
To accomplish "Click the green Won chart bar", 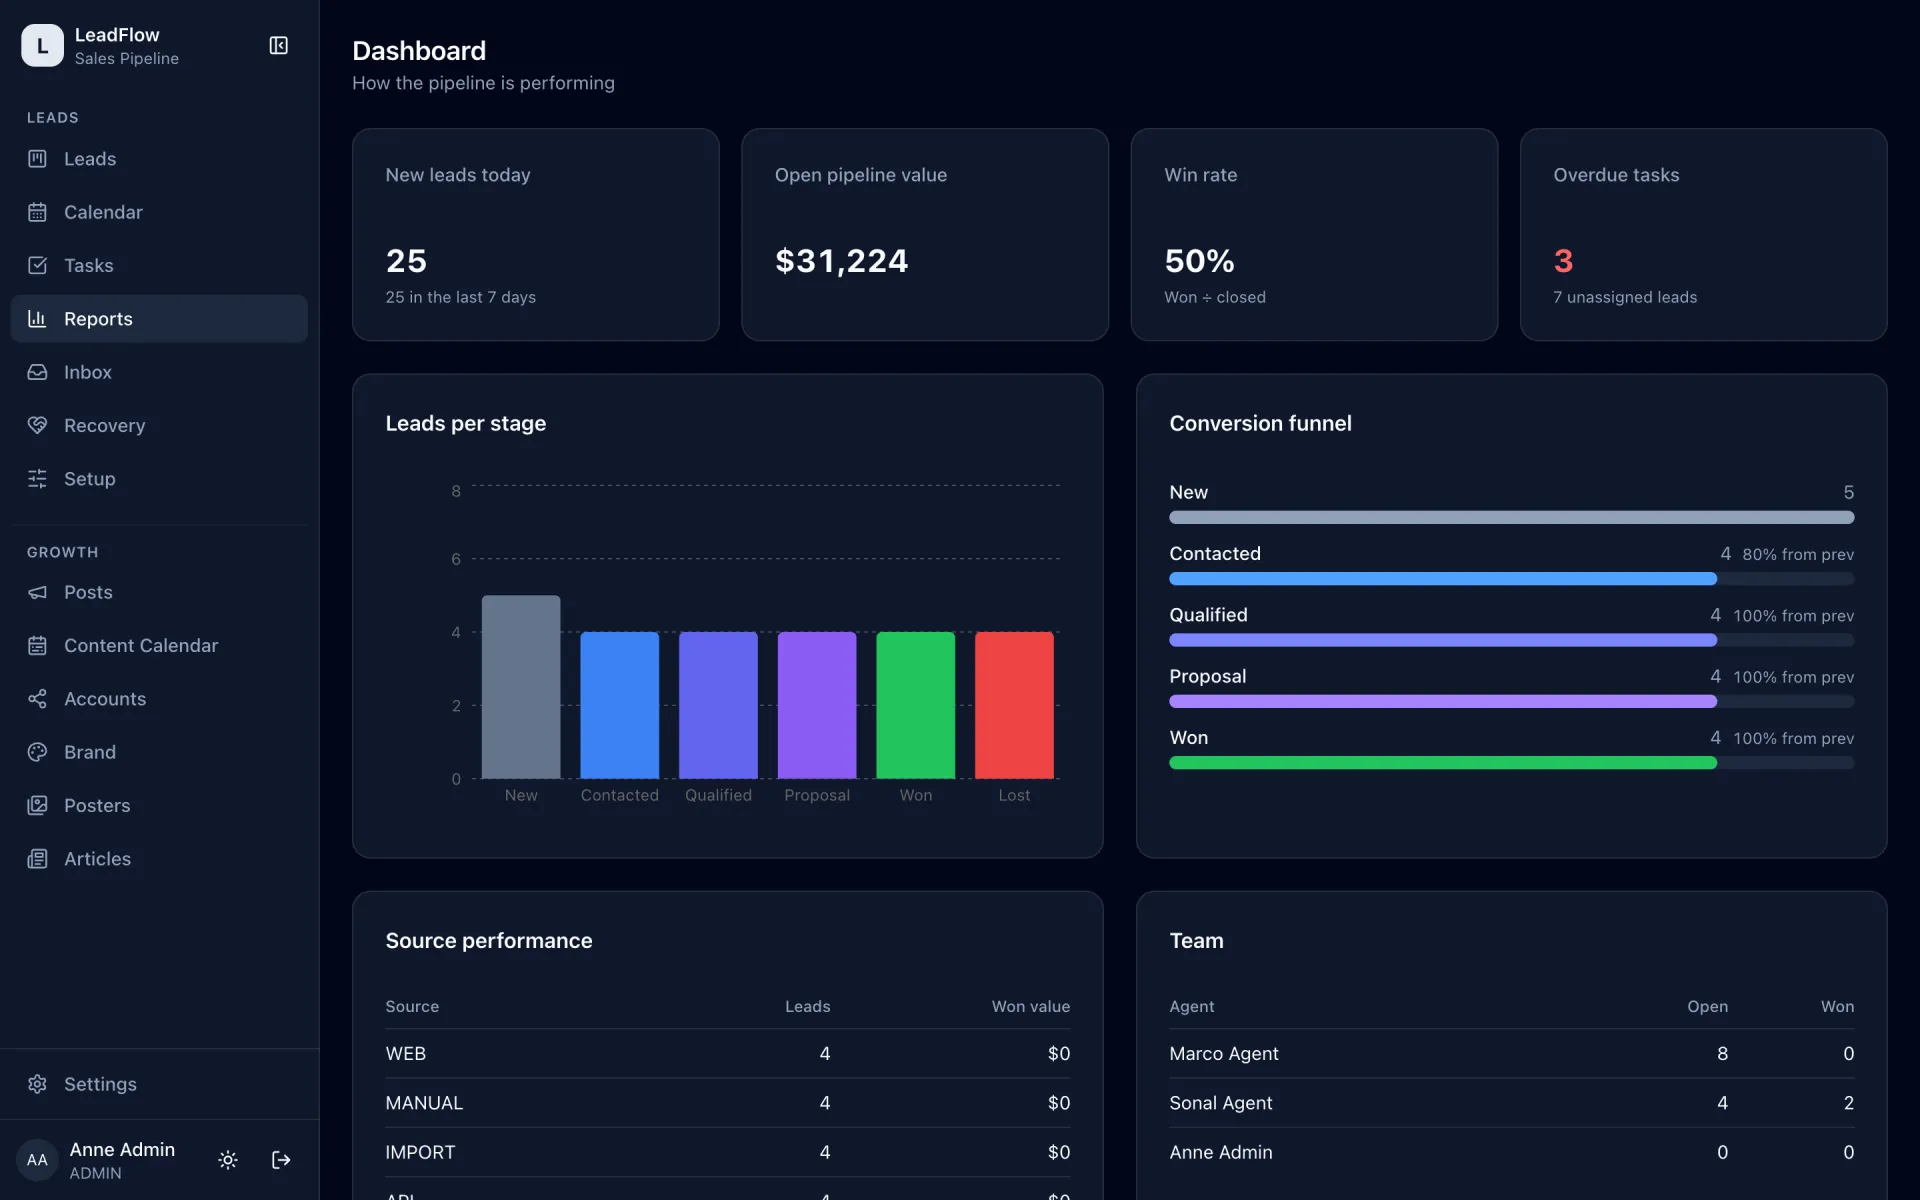I will pos(915,705).
